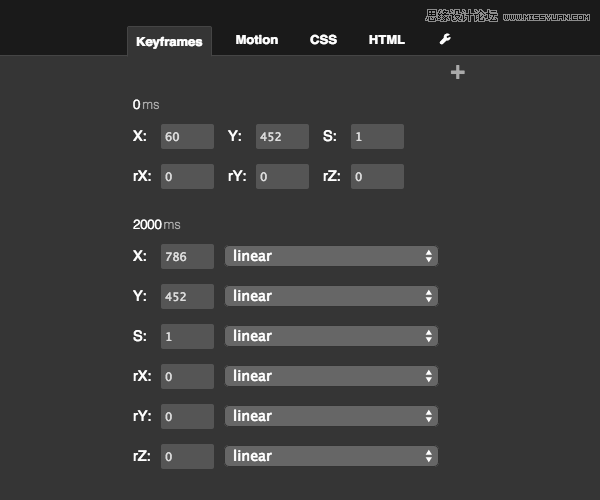Image resolution: width=600 pixels, height=500 pixels.
Task: Focus Y field in 0ms keyframe
Action: pyautogui.click(x=282, y=136)
